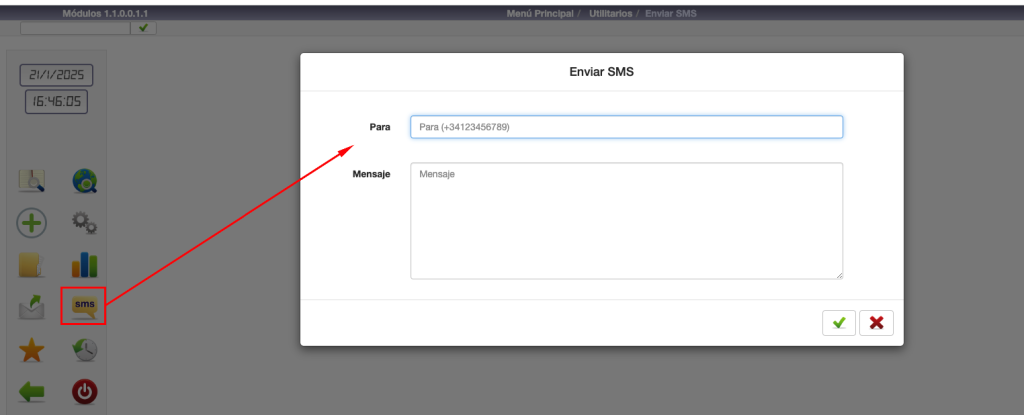The width and height of the screenshot is (1024, 415).
Task: Open Menú Principal in the breadcrumb
Action: (x=540, y=14)
